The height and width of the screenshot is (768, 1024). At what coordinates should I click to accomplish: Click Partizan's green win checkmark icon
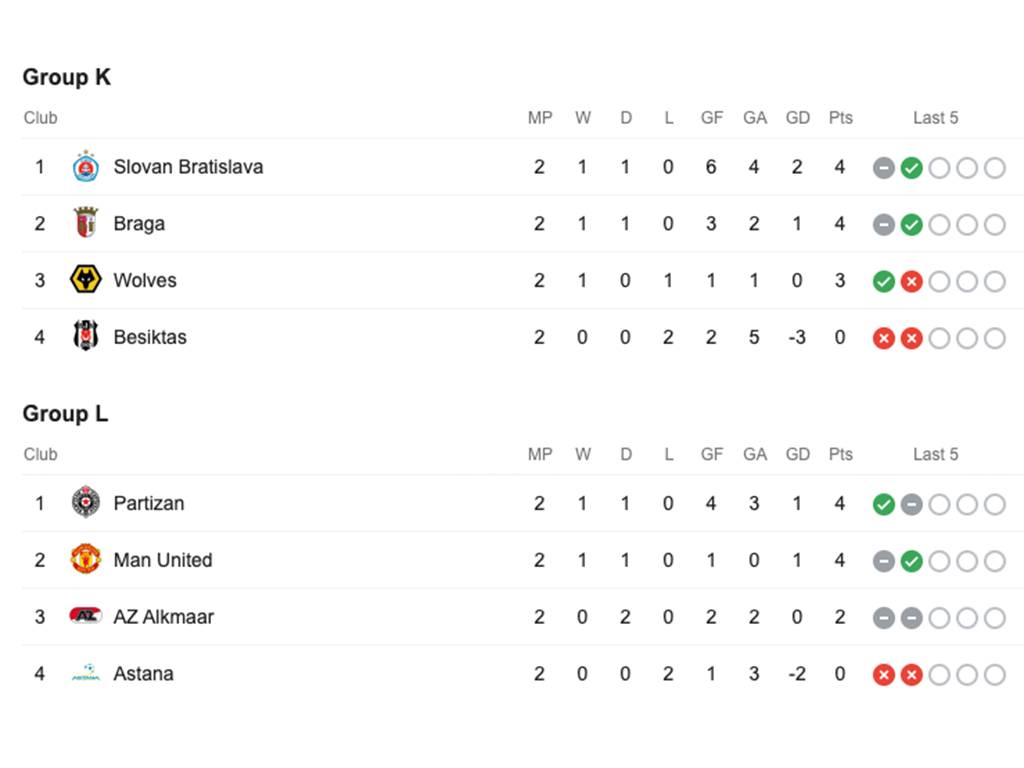point(883,504)
